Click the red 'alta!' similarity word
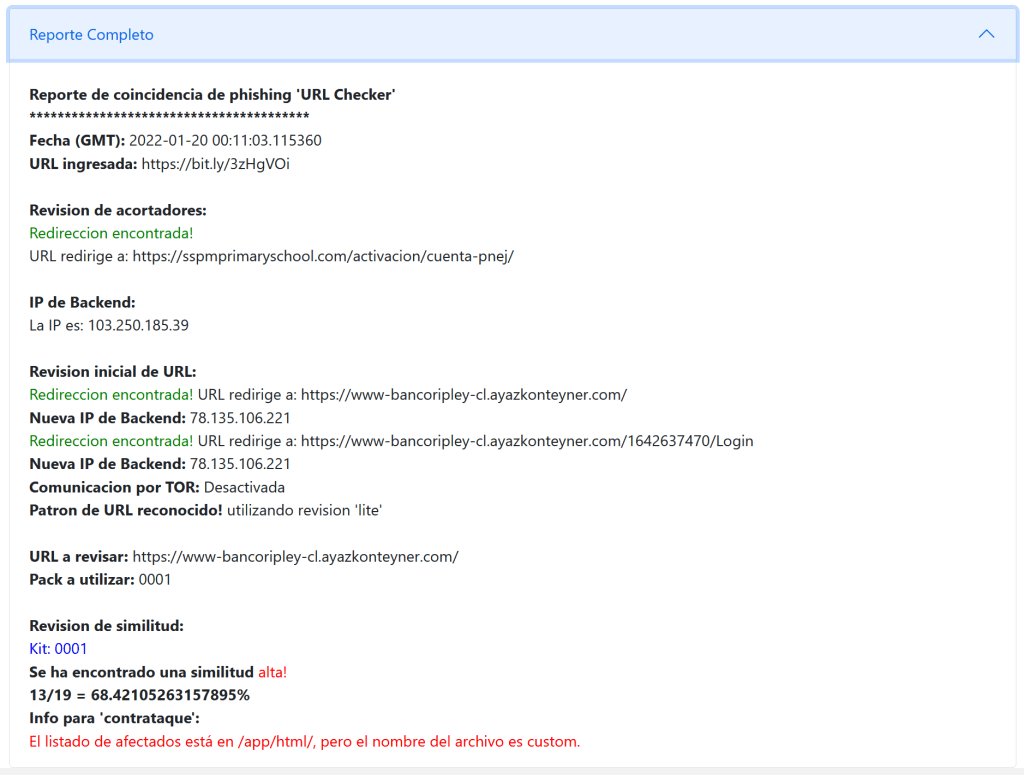Image resolution: width=1024 pixels, height=775 pixels. pyautogui.click(x=272, y=672)
